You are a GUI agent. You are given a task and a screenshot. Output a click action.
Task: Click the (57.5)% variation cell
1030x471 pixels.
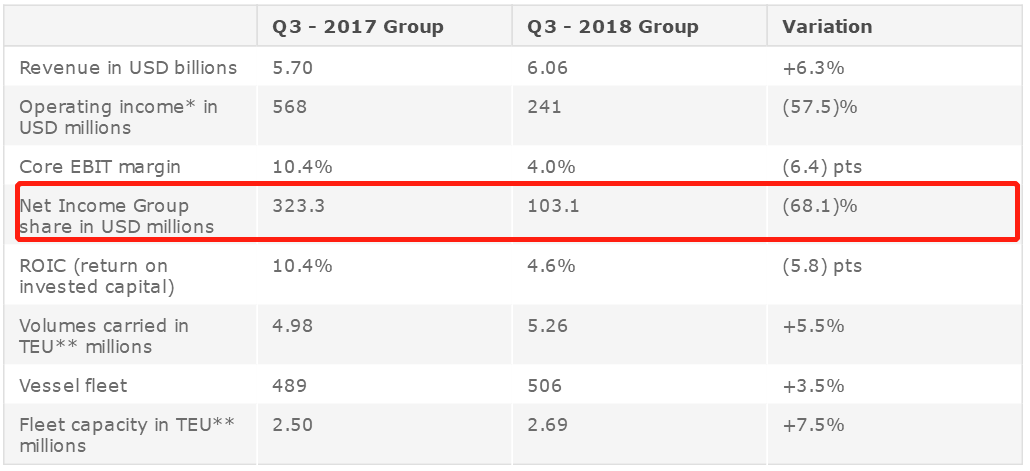pos(820,107)
